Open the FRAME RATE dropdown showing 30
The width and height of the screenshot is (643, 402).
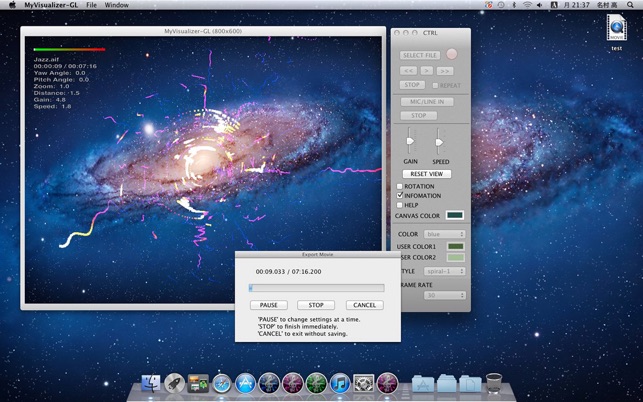click(x=445, y=295)
